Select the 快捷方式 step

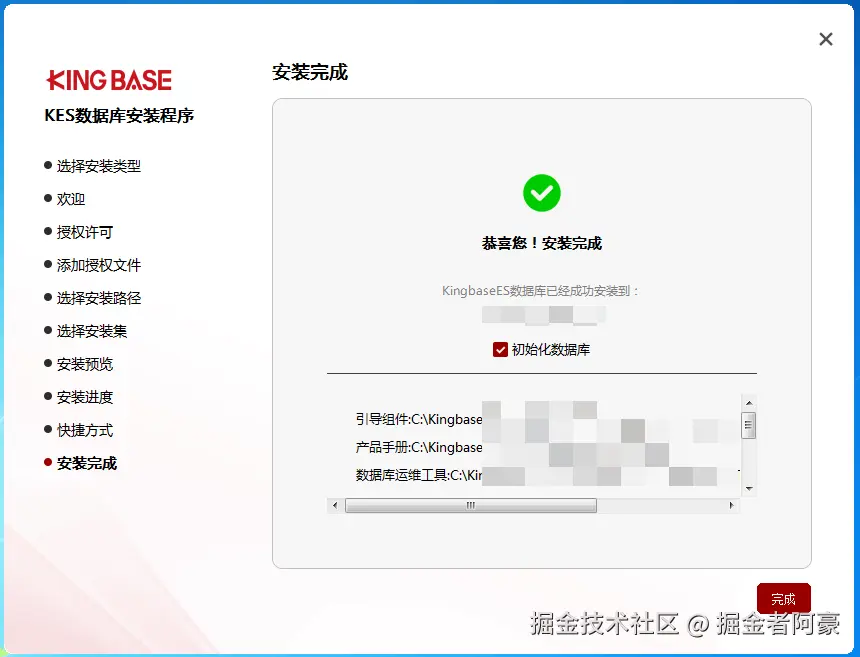(78, 430)
